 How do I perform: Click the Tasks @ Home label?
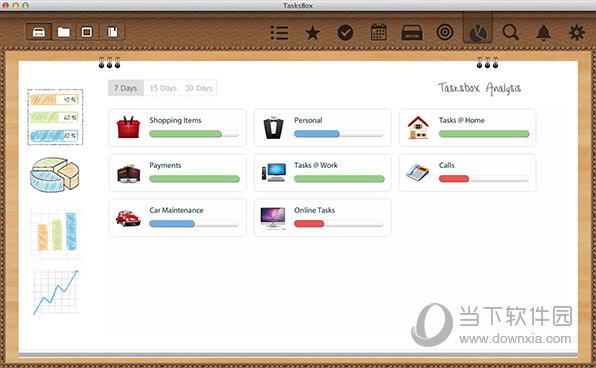click(461, 120)
